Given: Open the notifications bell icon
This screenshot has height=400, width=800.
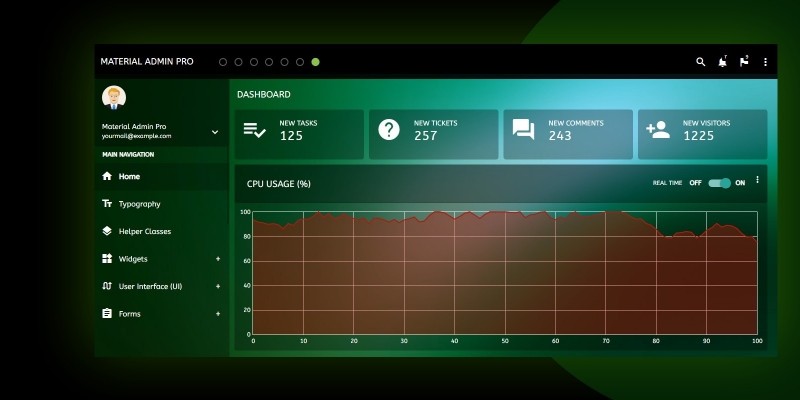Looking at the screenshot, I should click(722, 62).
